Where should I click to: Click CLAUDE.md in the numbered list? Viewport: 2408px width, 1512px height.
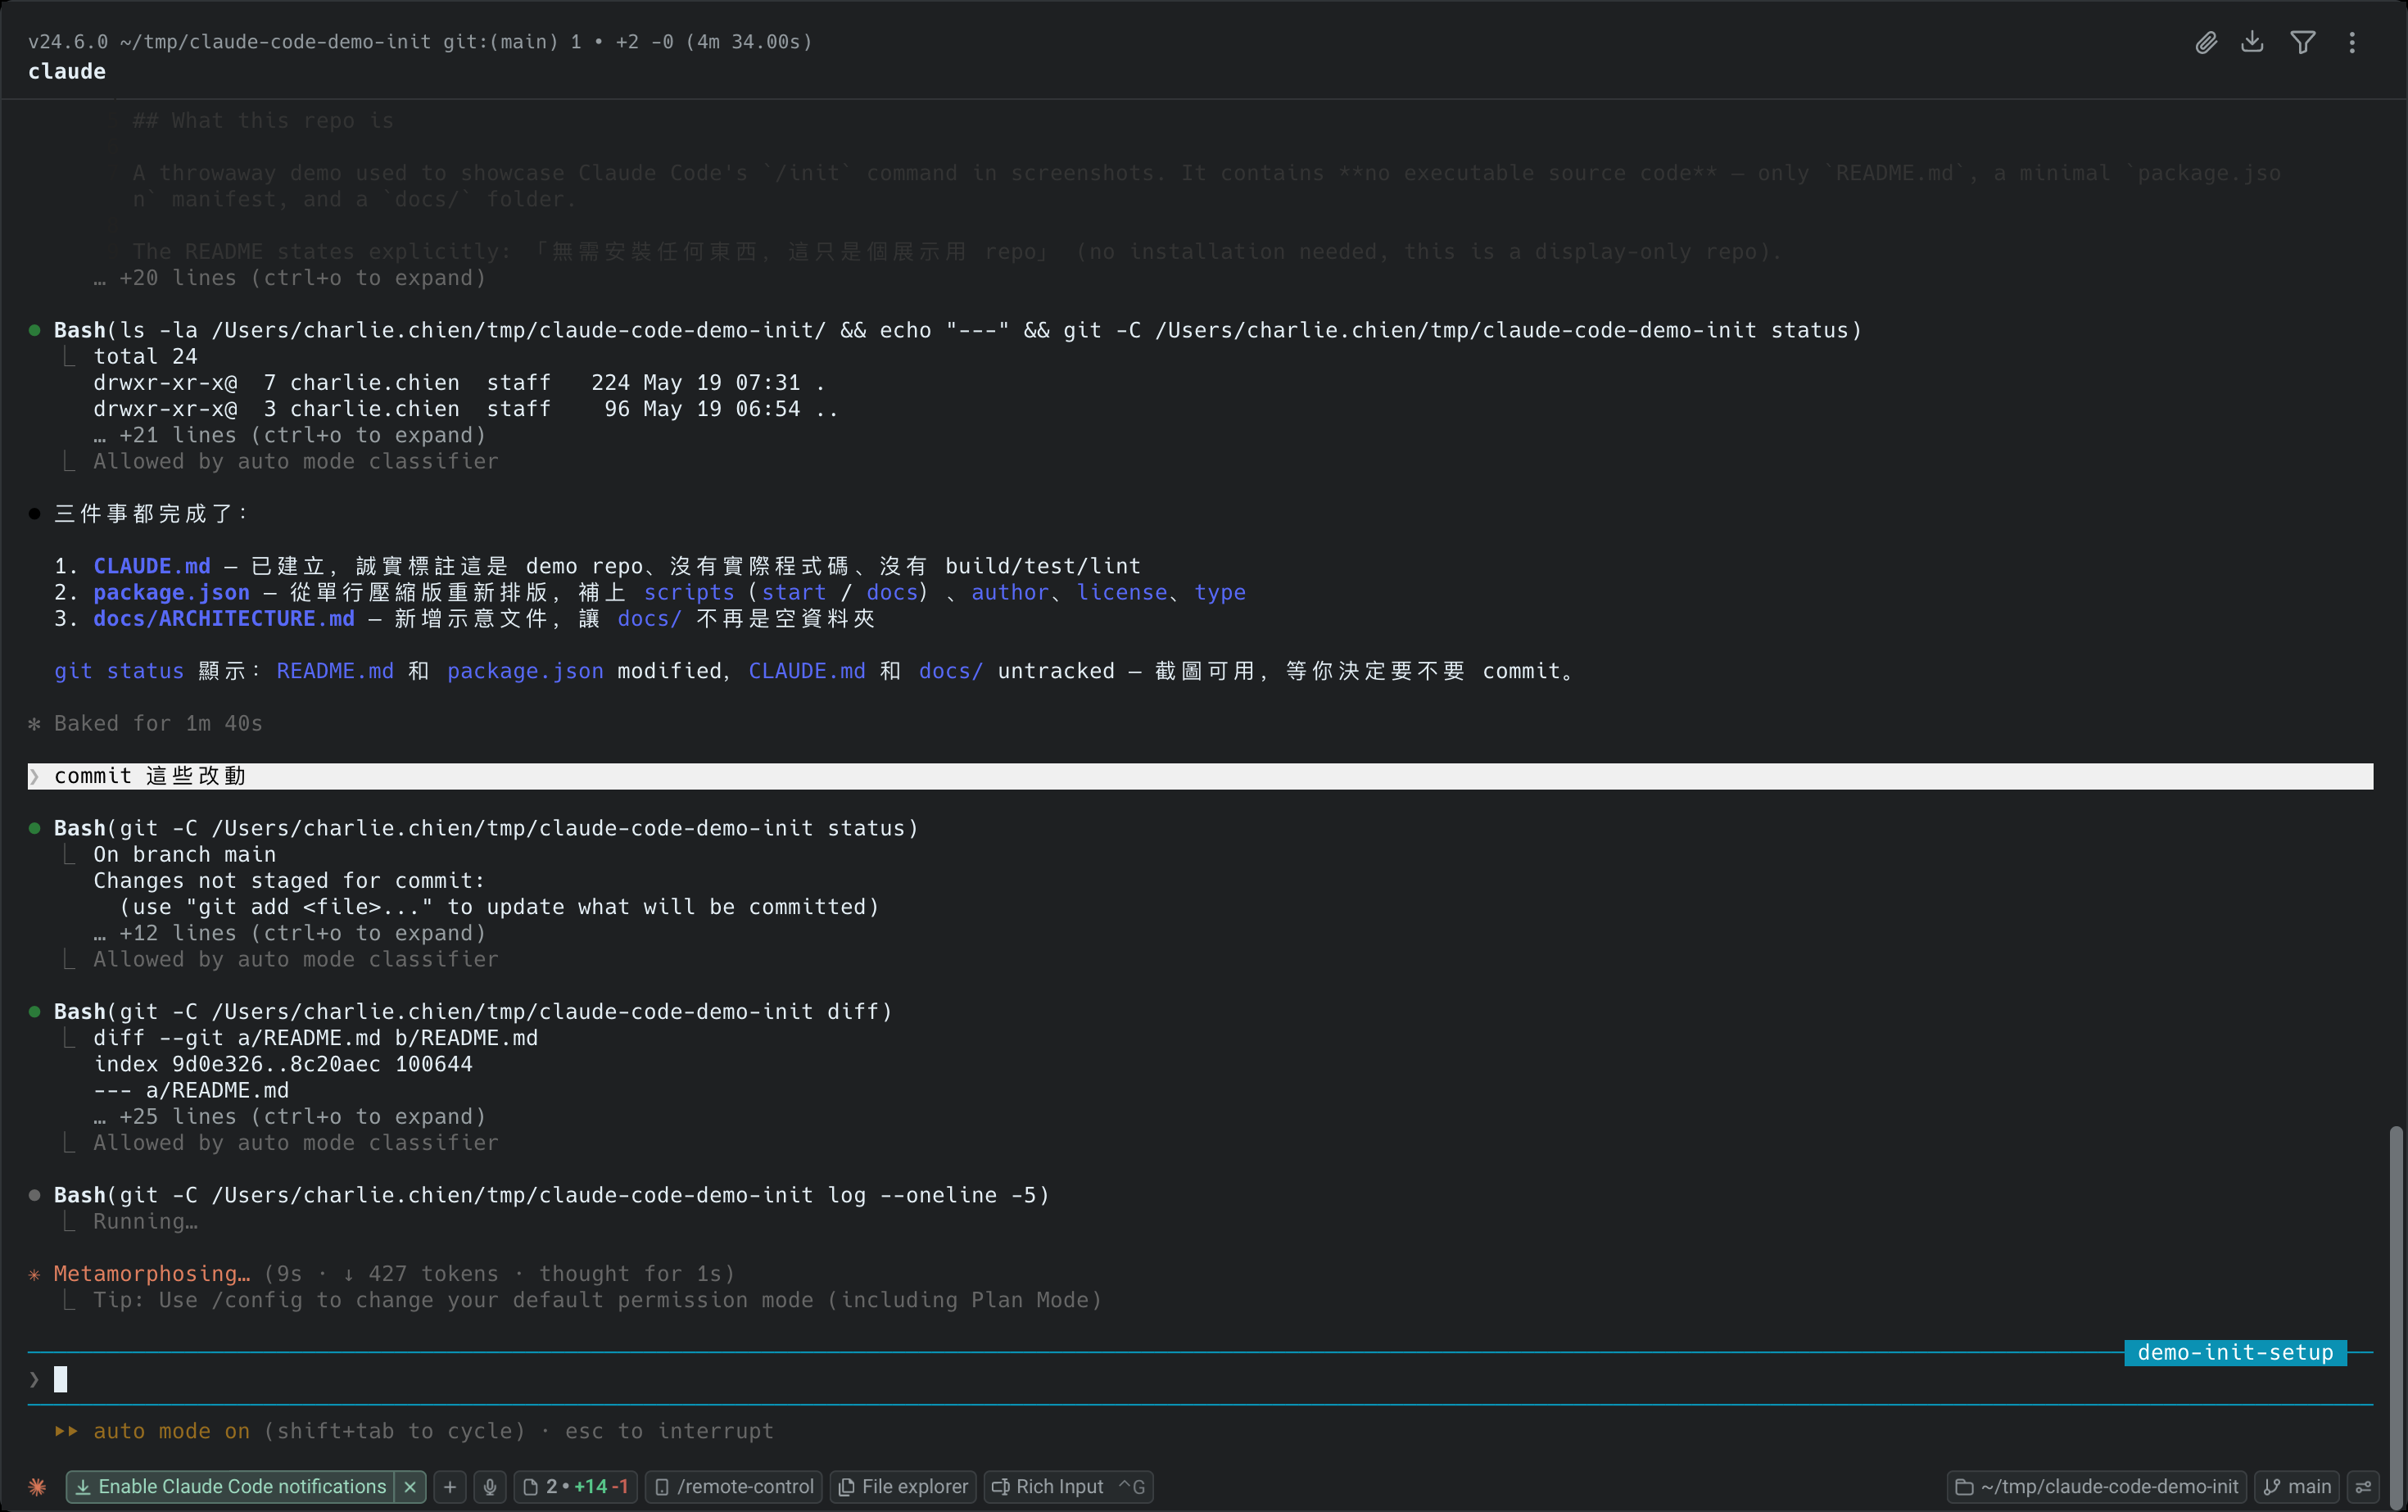pos(152,566)
